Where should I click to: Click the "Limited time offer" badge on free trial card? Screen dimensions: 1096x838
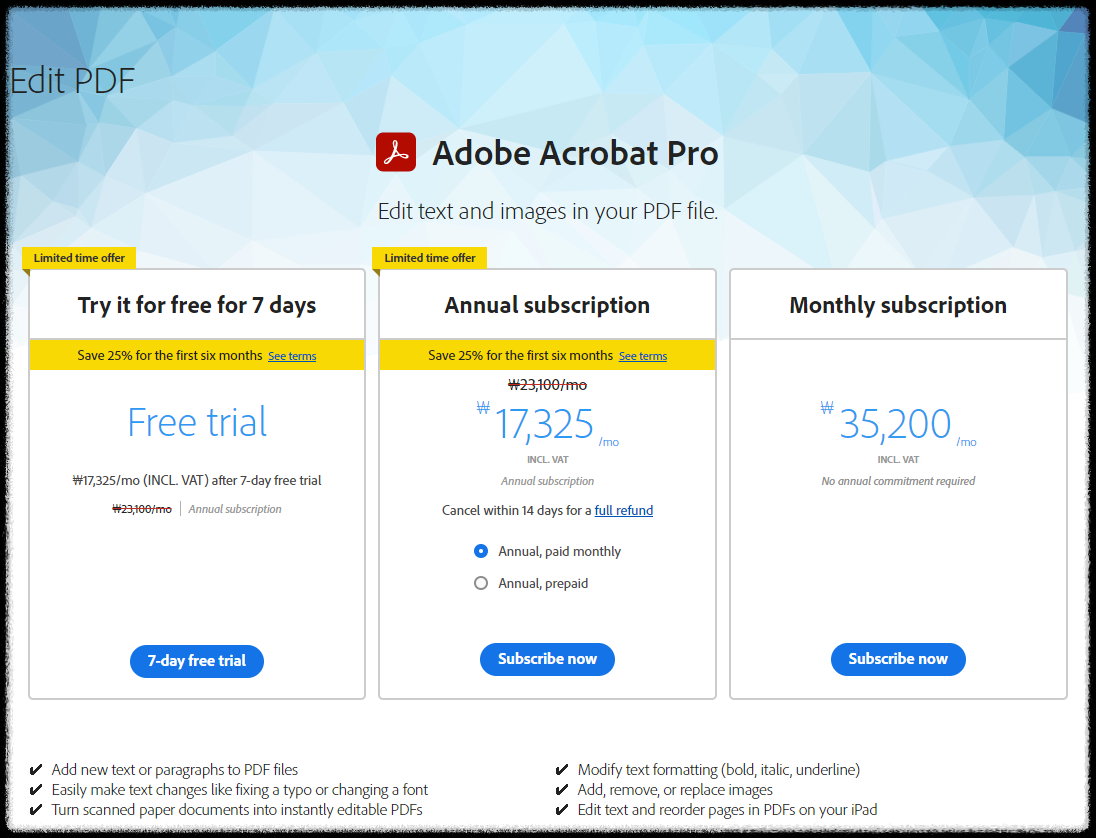[78, 257]
